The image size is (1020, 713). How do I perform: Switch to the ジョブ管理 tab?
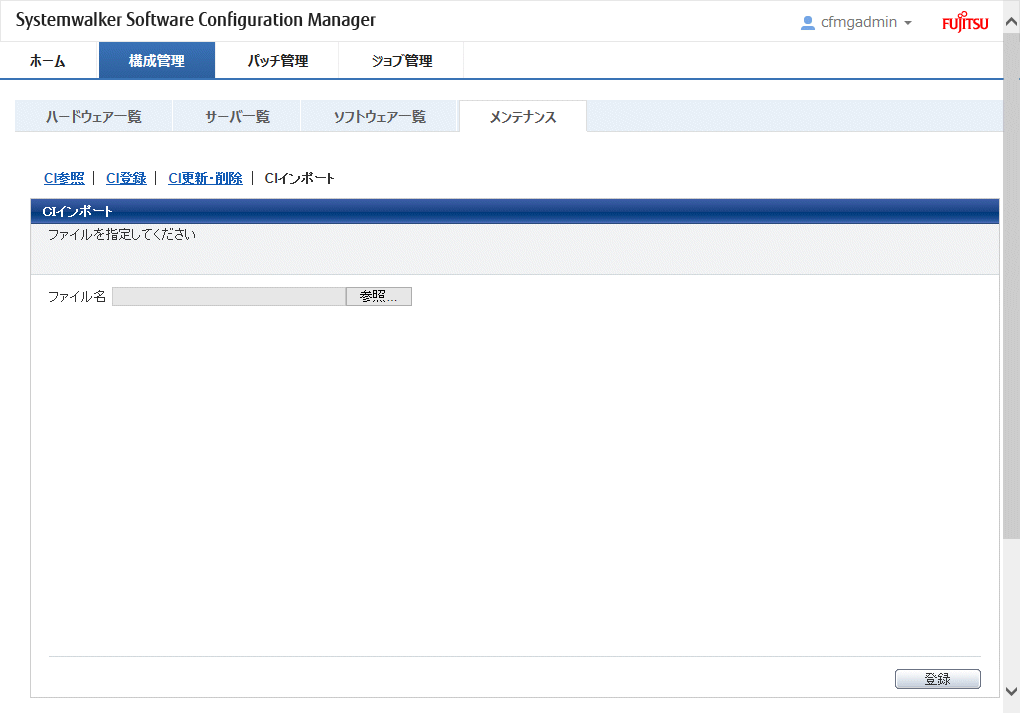(x=401, y=61)
